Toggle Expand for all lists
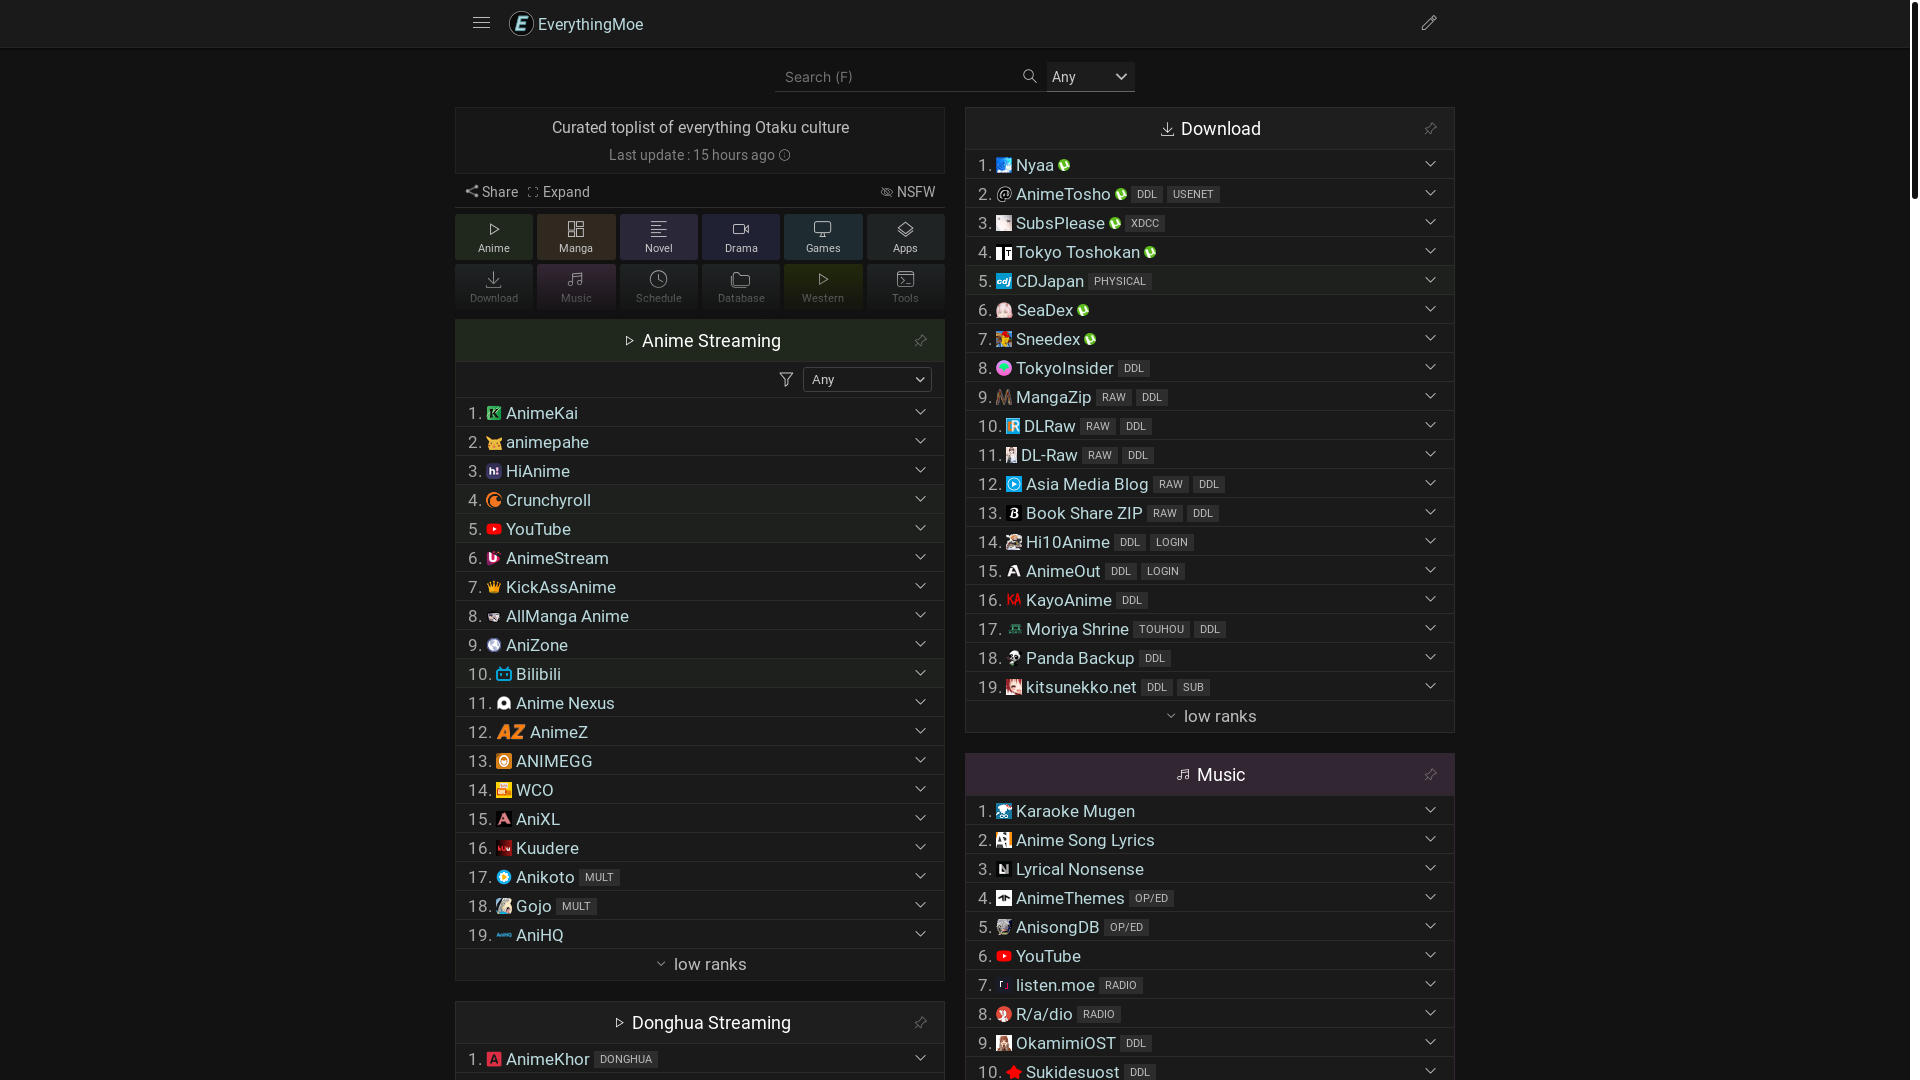The height and width of the screenshot is (1080, 1920). pyautogui.click(x=559, y=192)
